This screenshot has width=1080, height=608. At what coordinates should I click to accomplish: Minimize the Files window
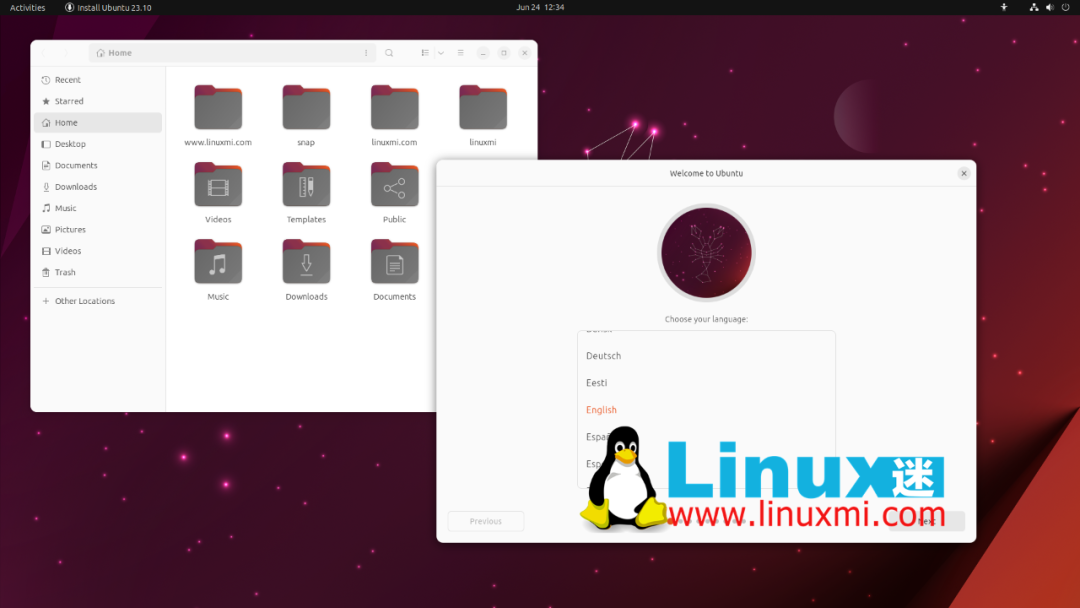(483, 53)
